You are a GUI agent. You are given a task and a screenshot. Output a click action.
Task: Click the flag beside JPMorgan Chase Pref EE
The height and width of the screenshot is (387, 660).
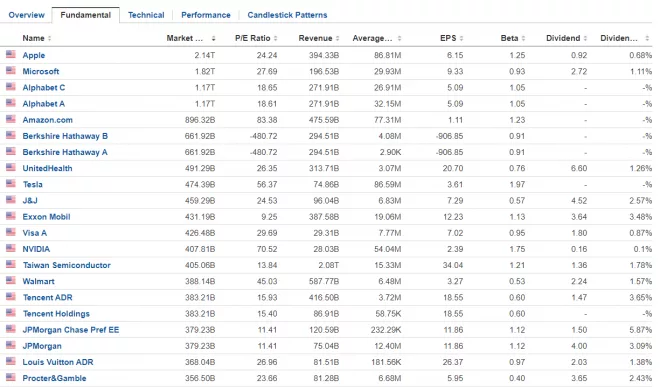coord(11,329)
